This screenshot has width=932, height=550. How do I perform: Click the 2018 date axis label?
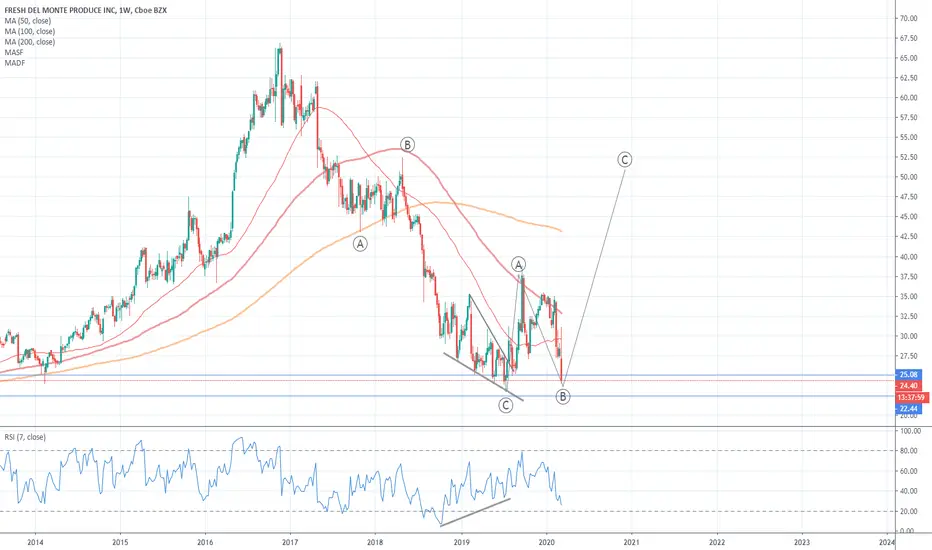point(375,542)
